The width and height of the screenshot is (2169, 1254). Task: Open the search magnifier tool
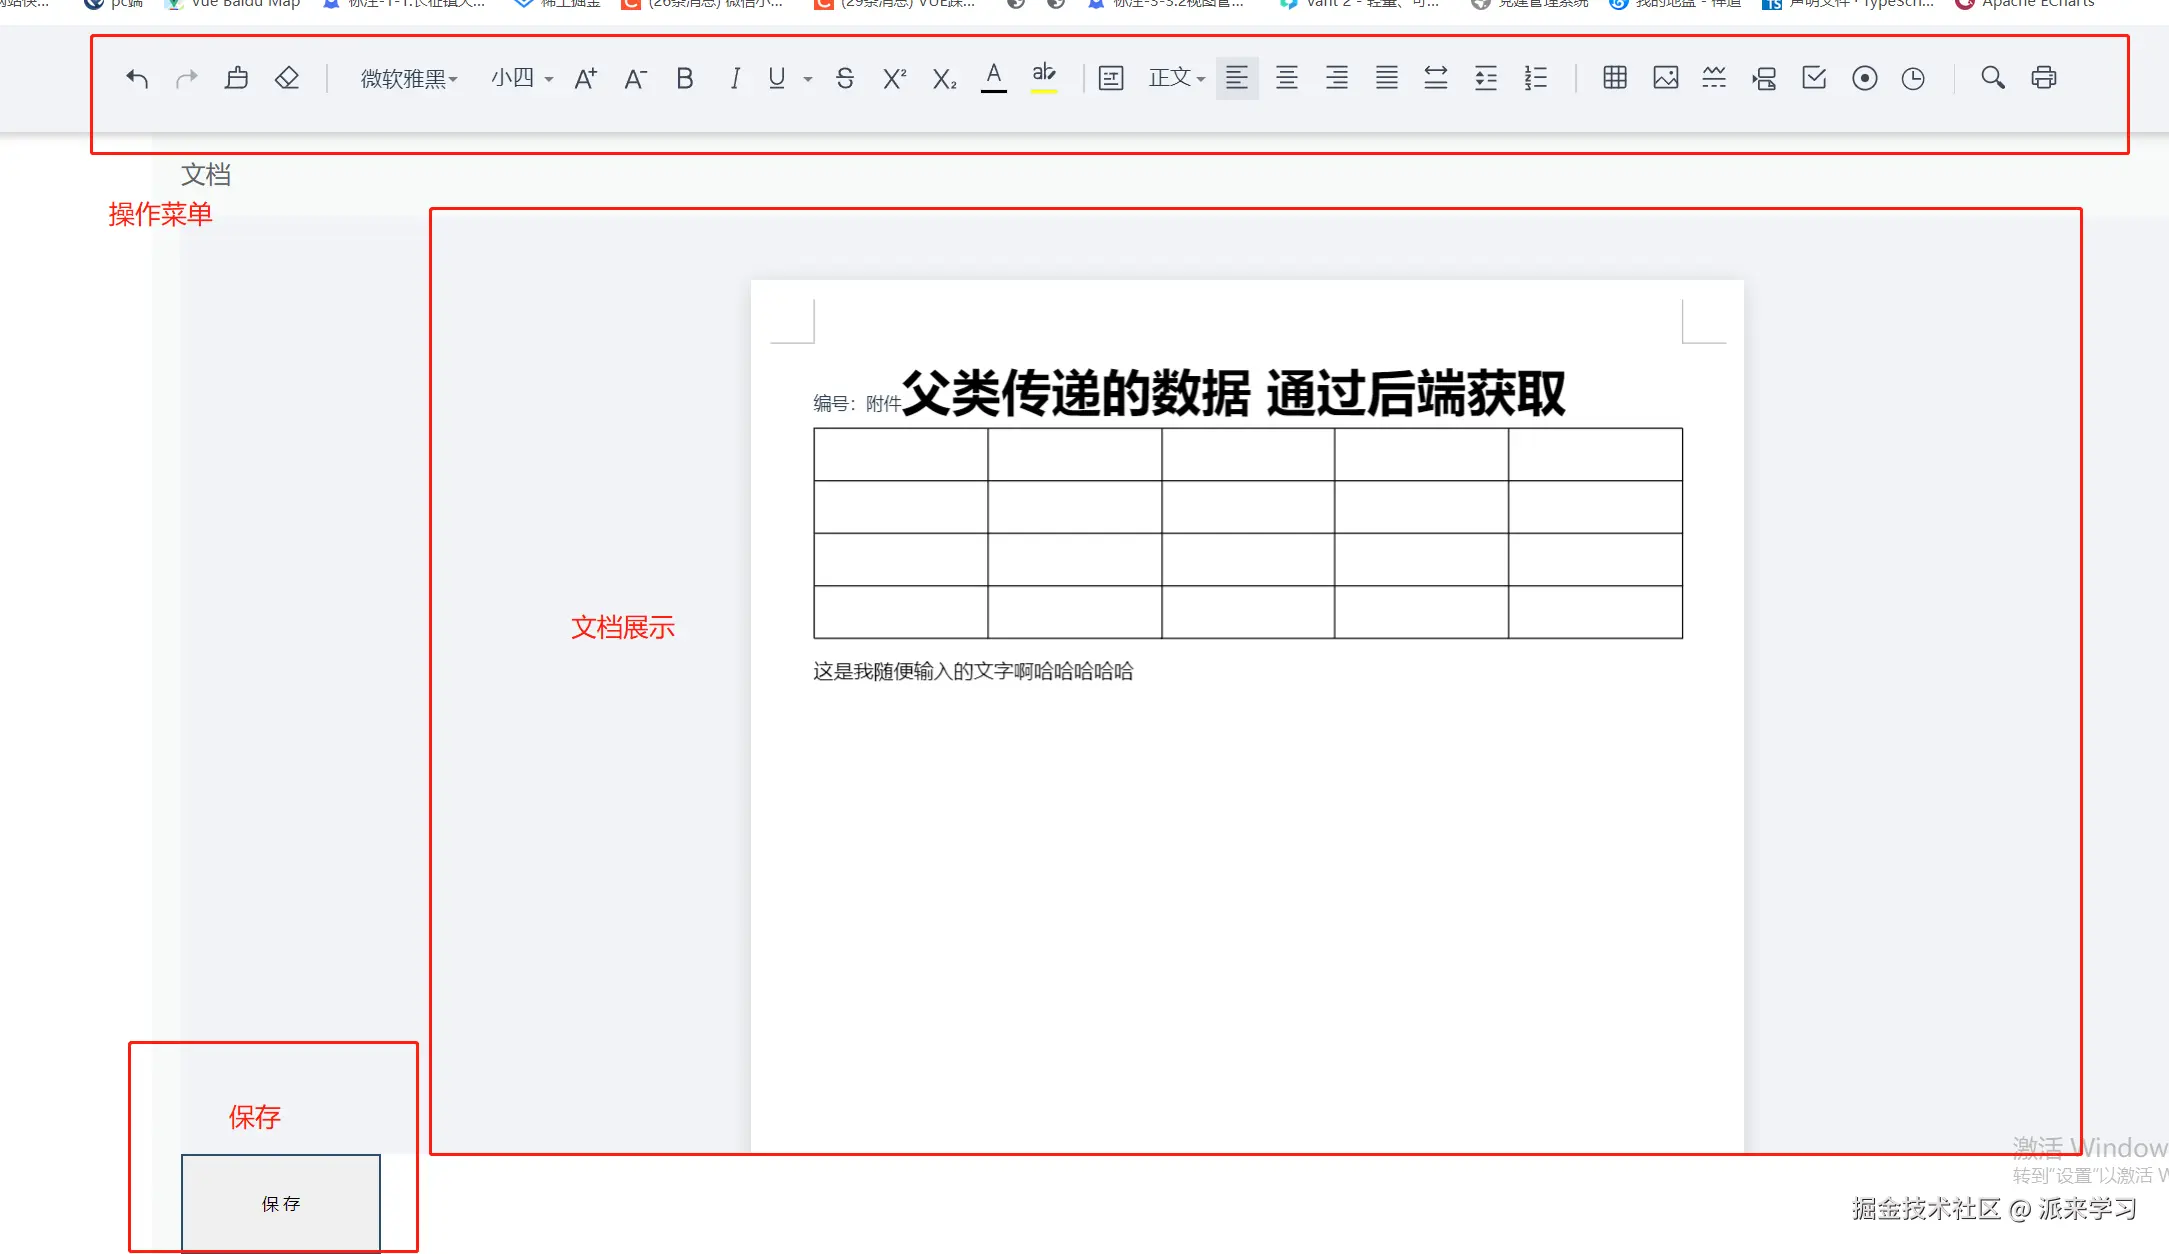tap(1992, 78)
